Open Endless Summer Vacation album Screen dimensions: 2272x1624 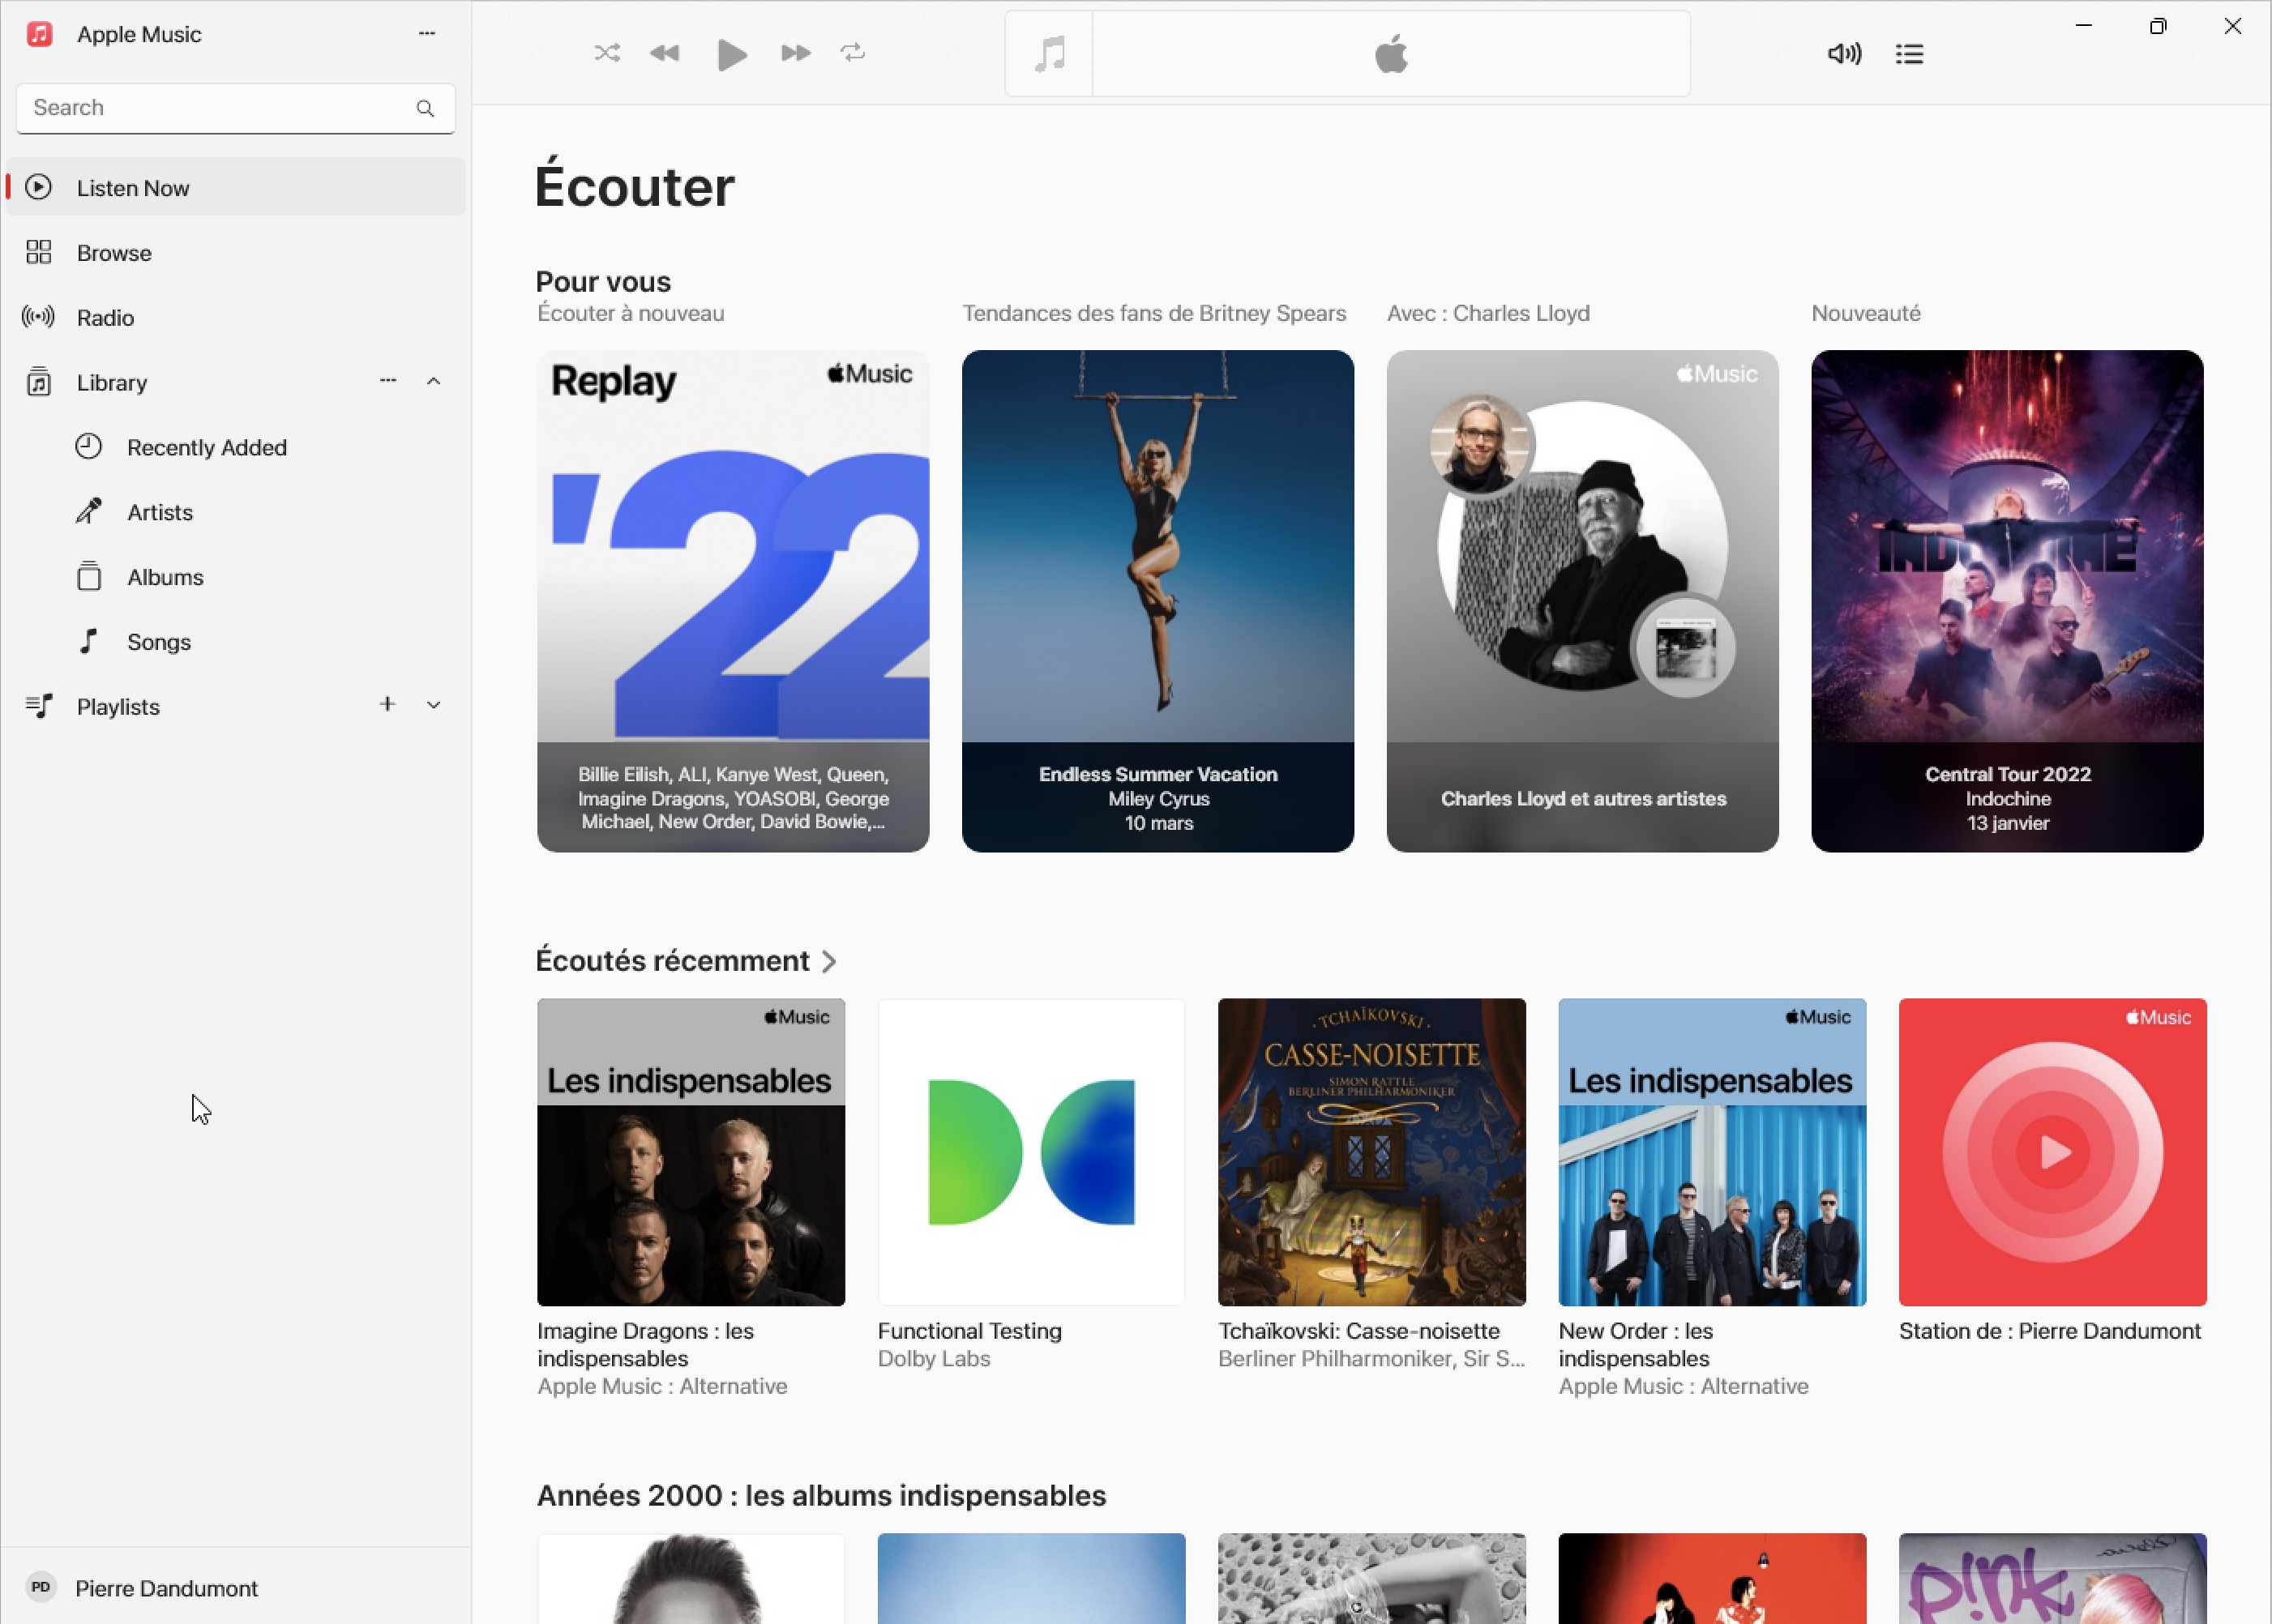point(1158,601)
